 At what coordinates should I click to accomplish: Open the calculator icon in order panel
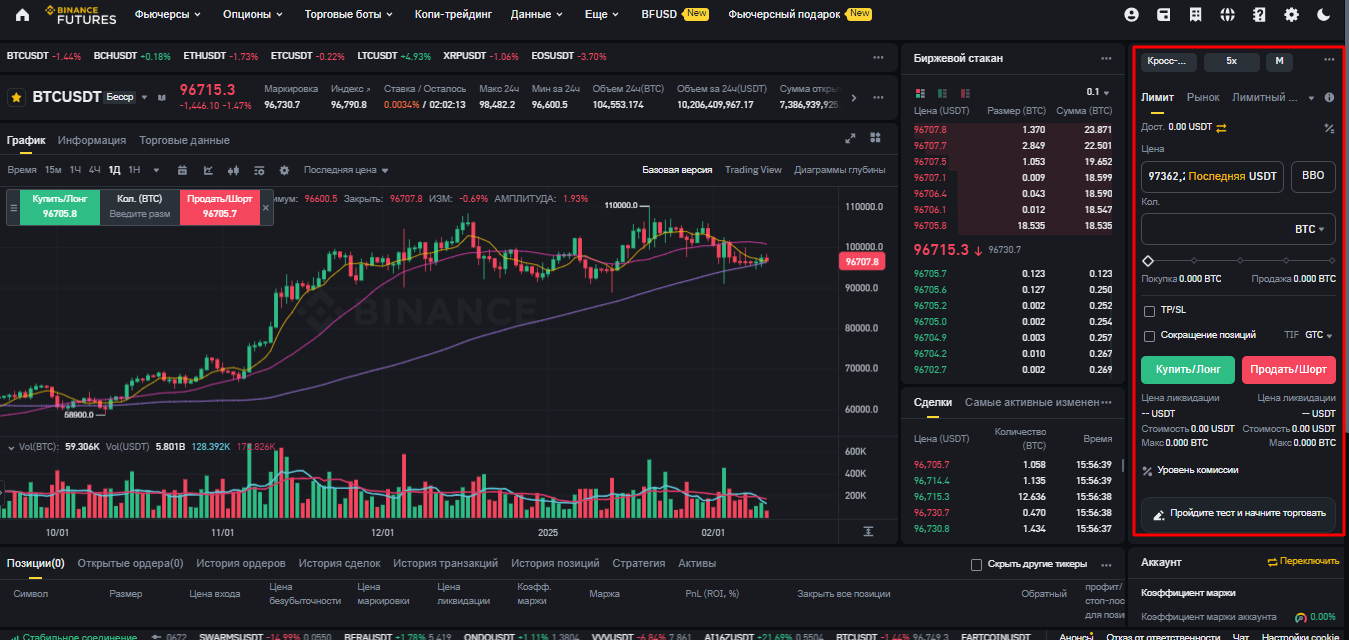coord(1329,128)
